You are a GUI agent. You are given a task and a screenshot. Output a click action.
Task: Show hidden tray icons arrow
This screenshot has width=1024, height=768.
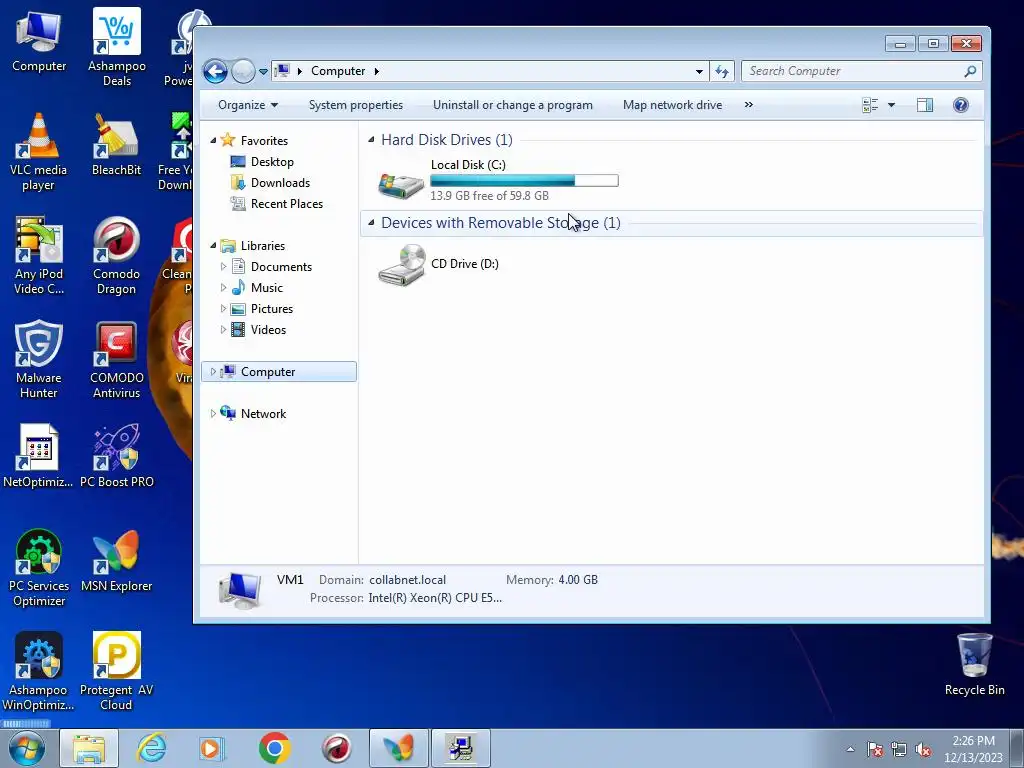click(x=850, y=749)
